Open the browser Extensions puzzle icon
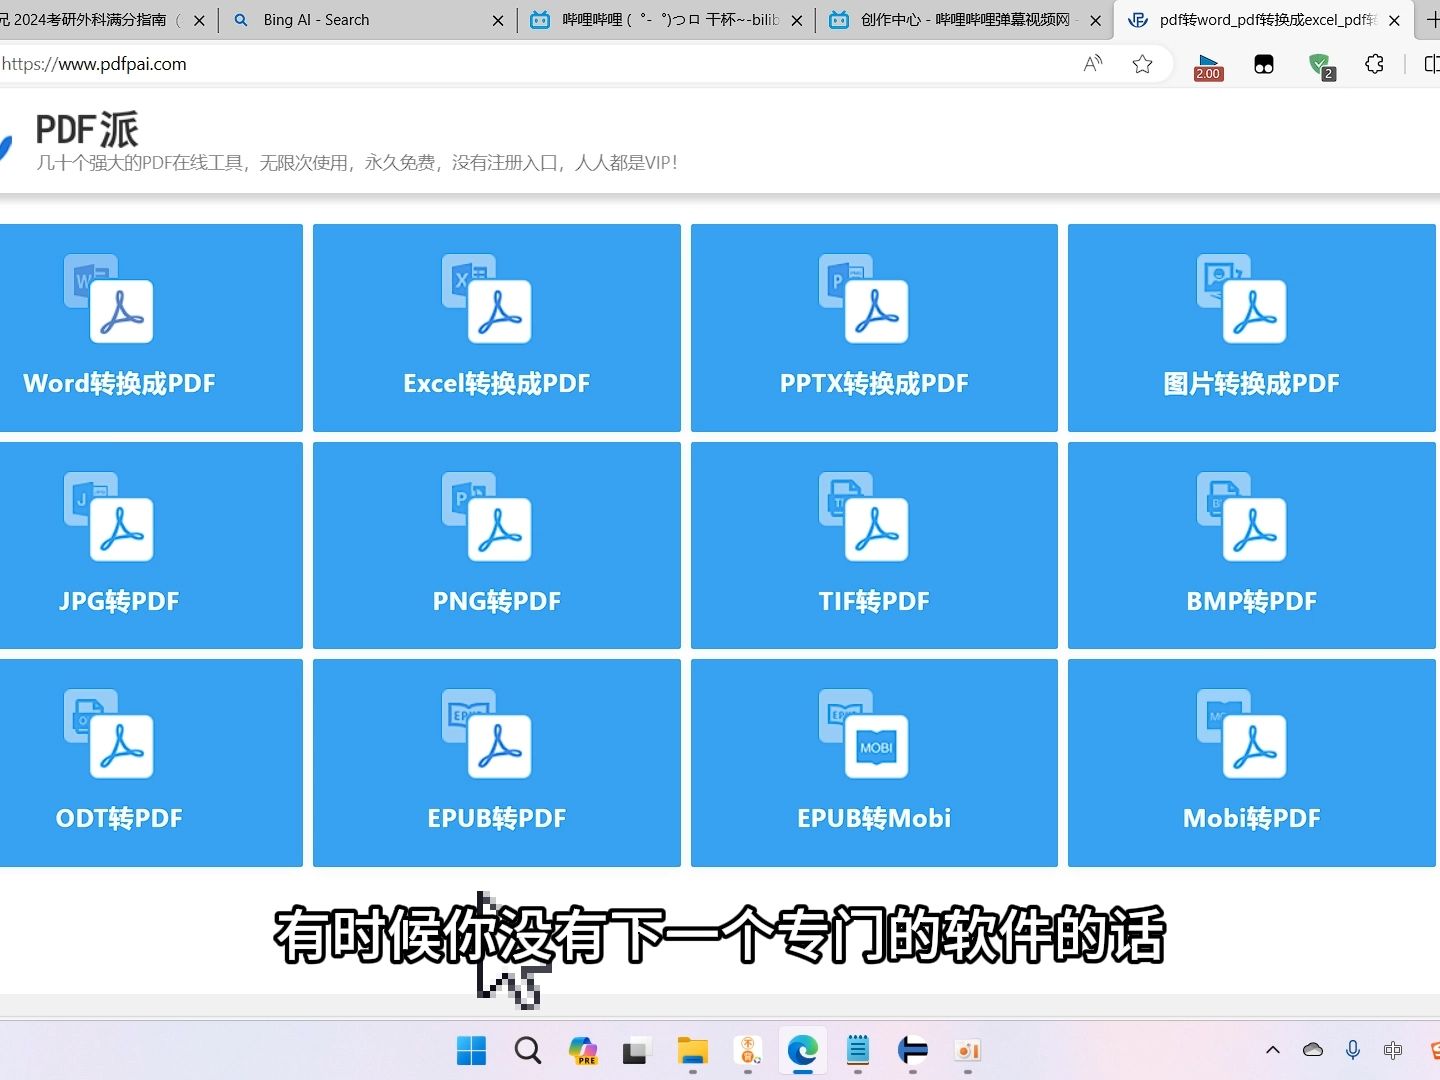 [x=1375, y=64]
